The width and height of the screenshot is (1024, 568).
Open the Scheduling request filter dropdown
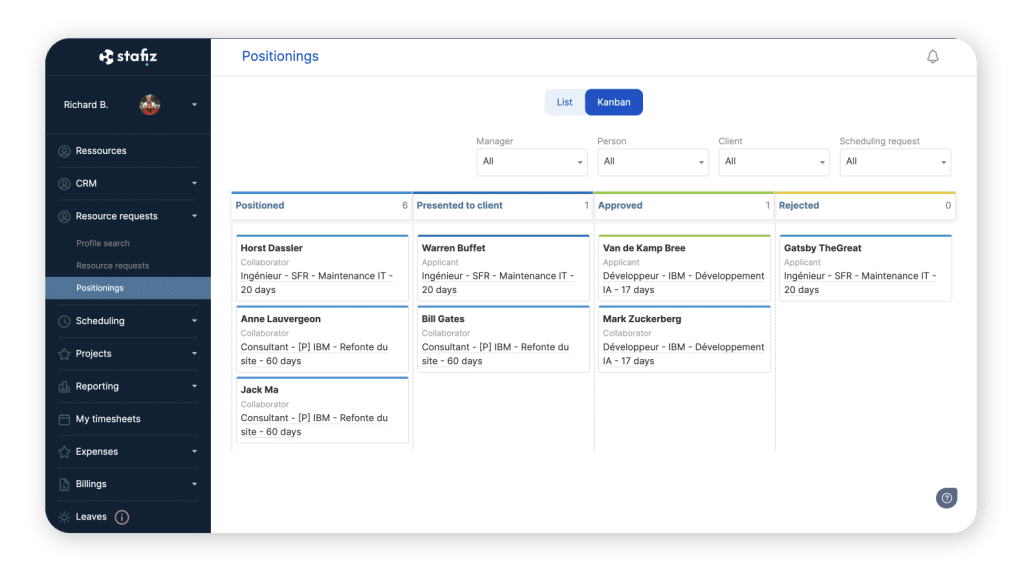point(895,162)
